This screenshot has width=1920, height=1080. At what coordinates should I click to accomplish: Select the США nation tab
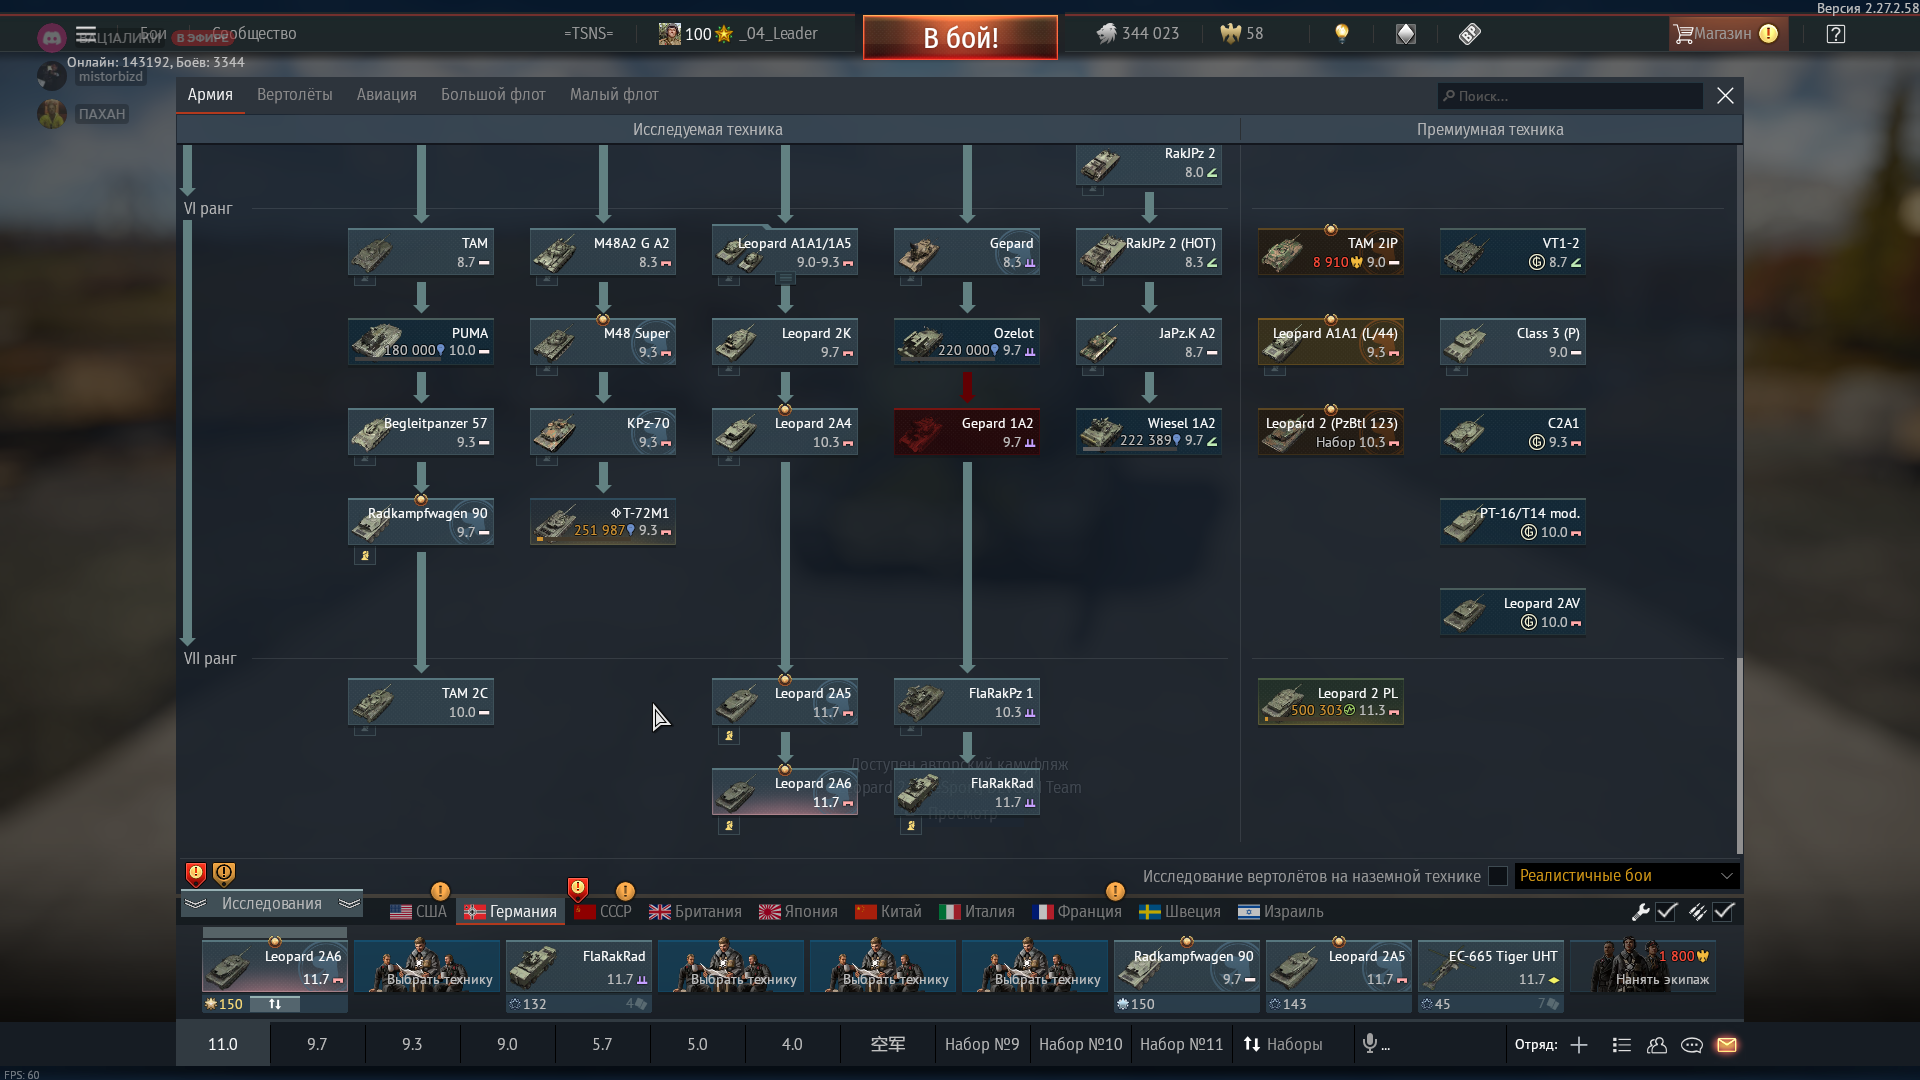click(418, 912)
